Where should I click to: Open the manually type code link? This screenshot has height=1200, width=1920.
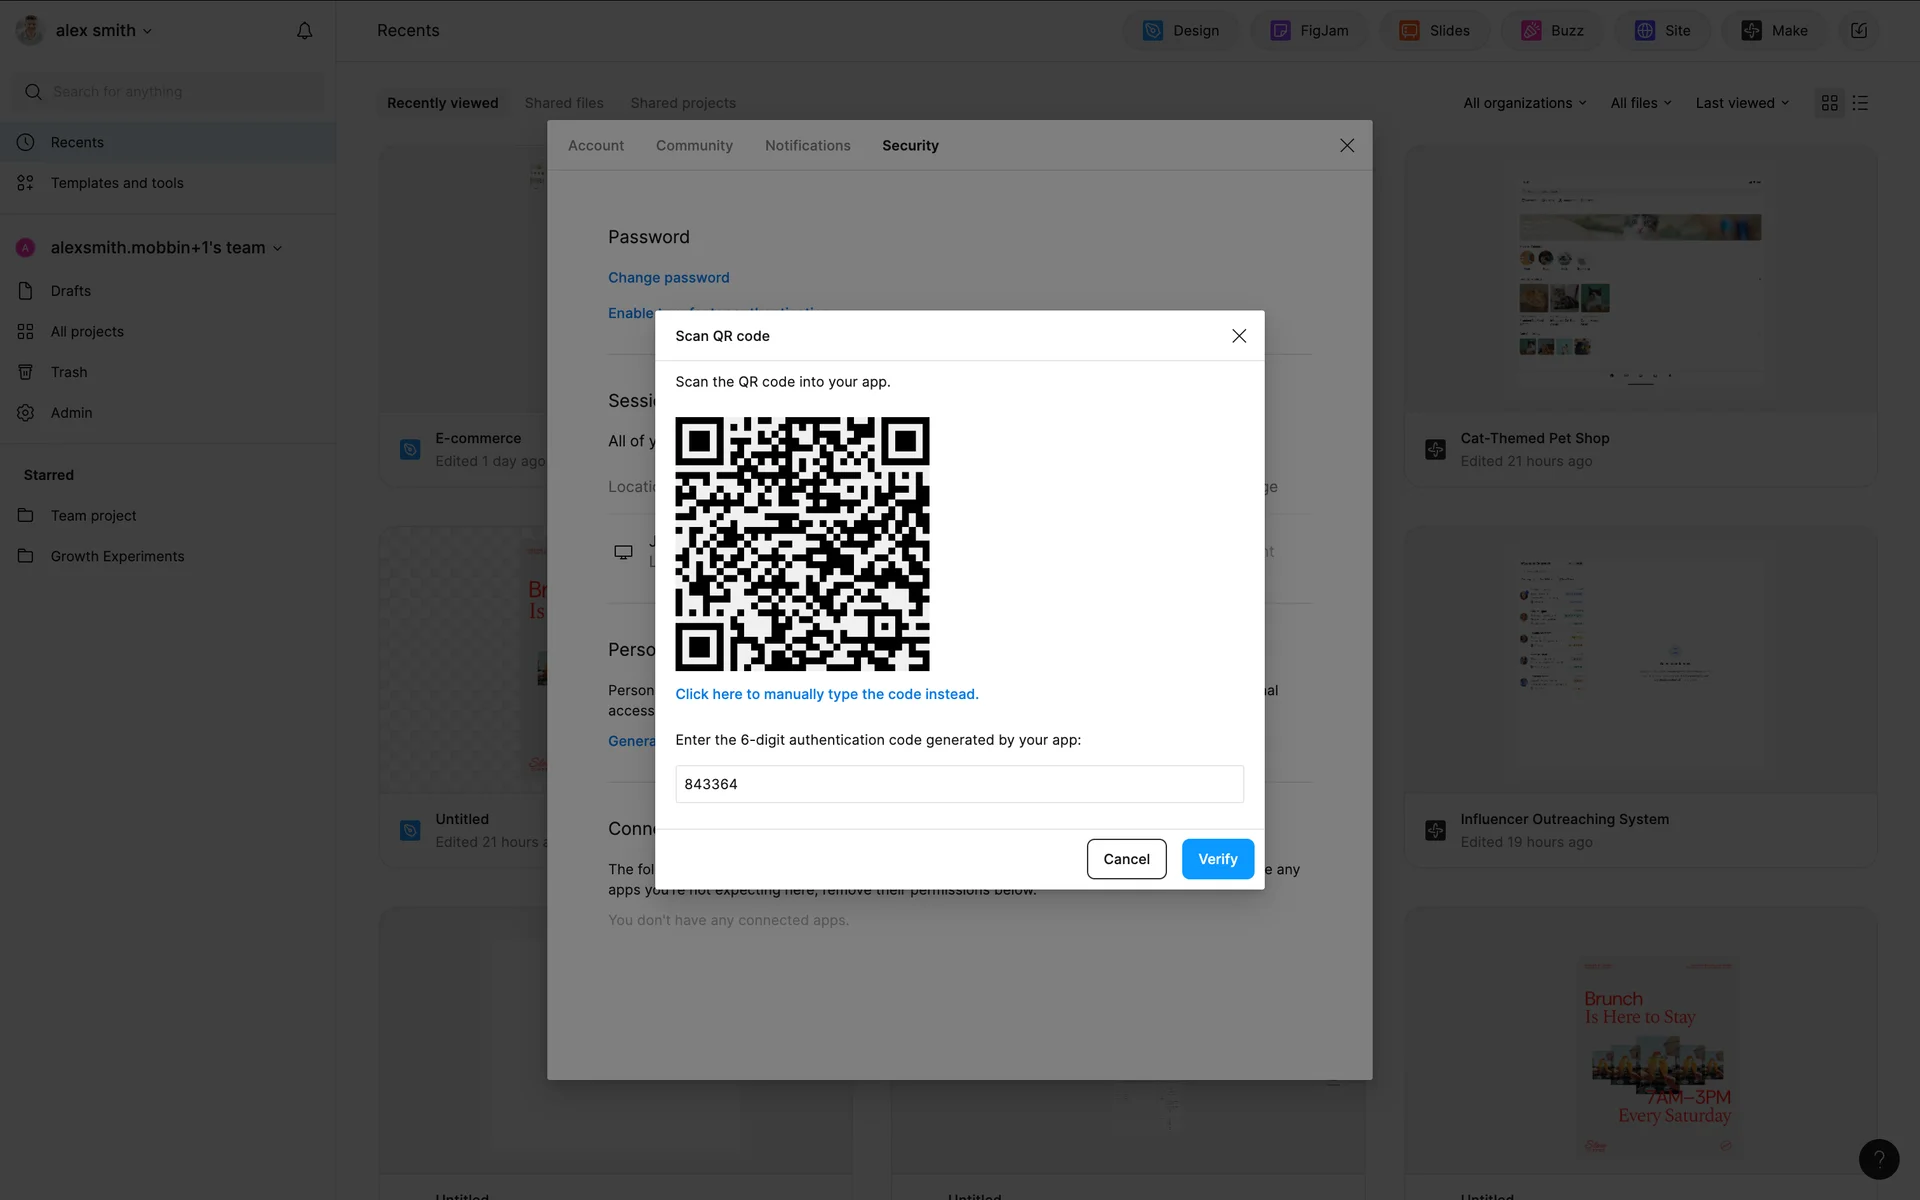tap(826, 693)
